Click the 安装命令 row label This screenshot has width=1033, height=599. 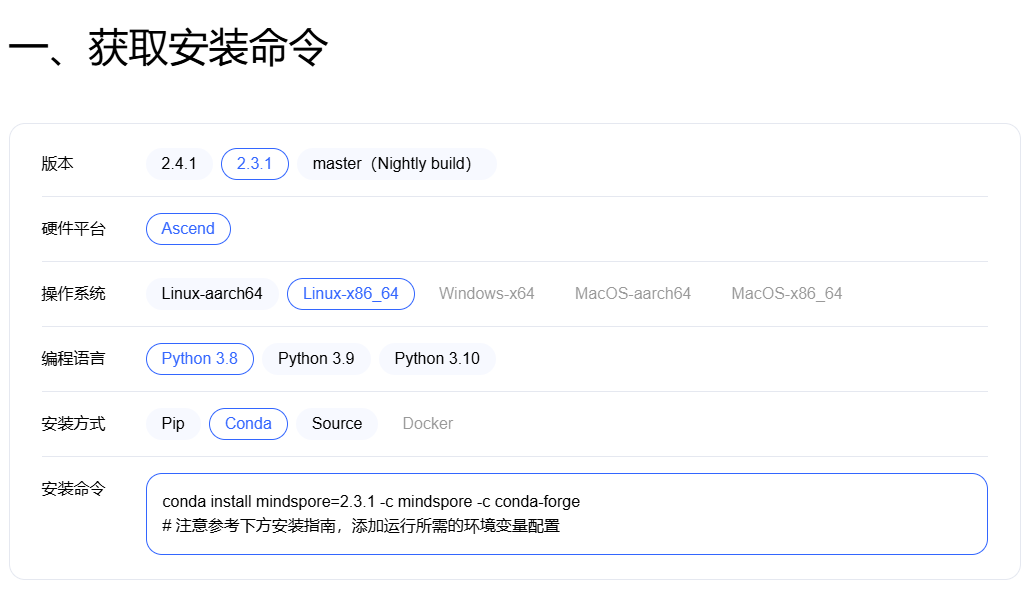pyautogui.click(x=73, y=489)
